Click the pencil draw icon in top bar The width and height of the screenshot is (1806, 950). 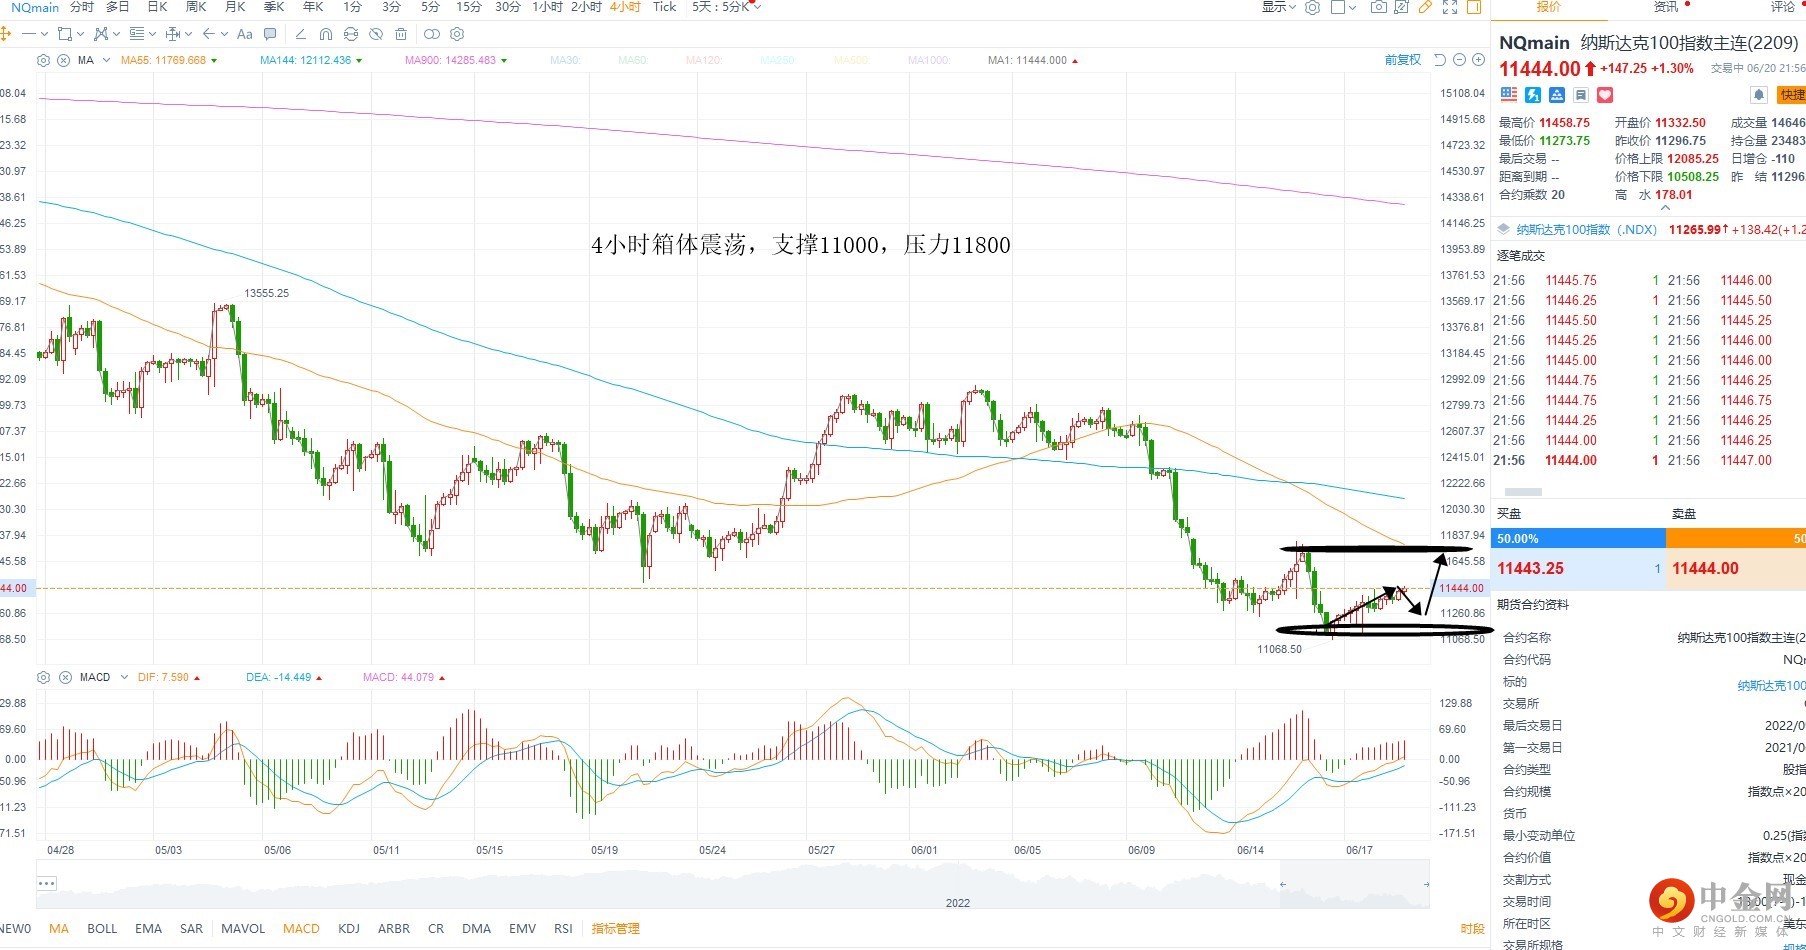coord(1426,7)
